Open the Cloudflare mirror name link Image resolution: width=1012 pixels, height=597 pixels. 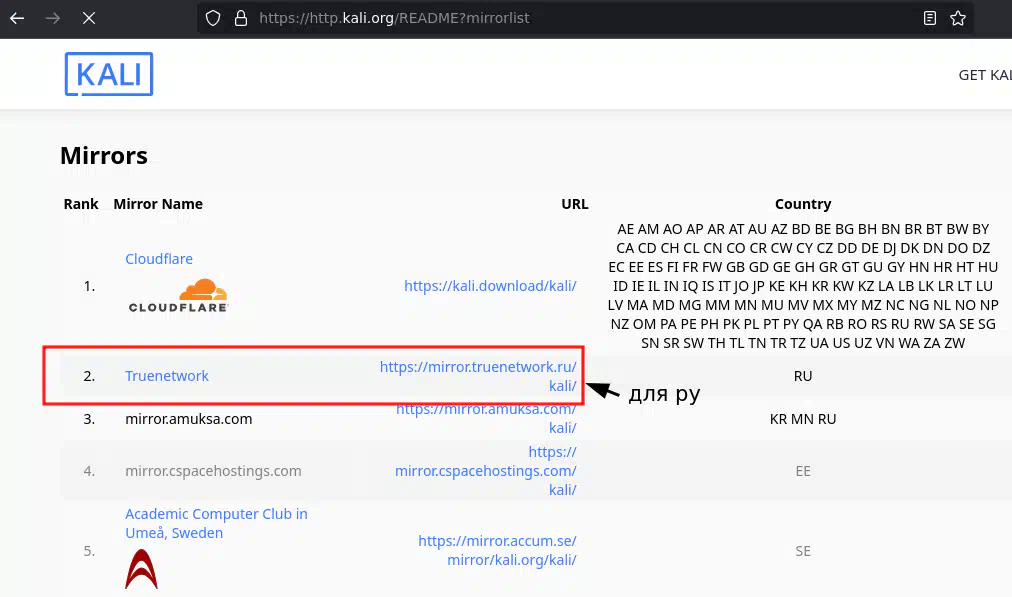pos(159,259)
